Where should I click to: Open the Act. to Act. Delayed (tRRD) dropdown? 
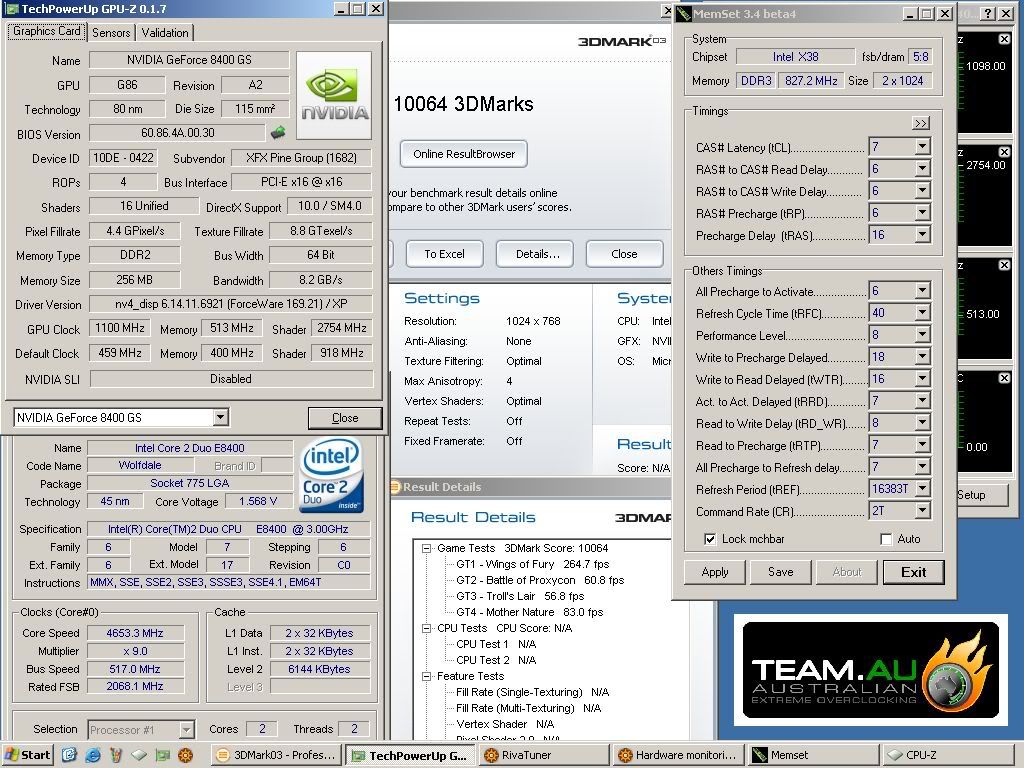[x=922, y=401]
